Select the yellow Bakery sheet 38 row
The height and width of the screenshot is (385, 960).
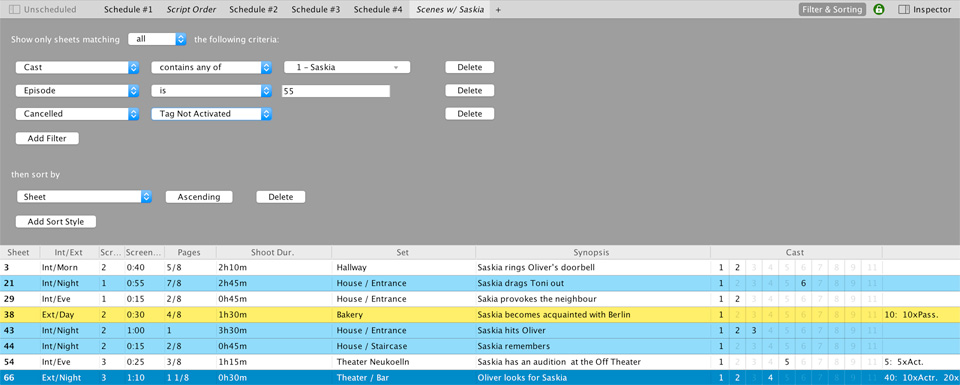[x=480, y=315]
